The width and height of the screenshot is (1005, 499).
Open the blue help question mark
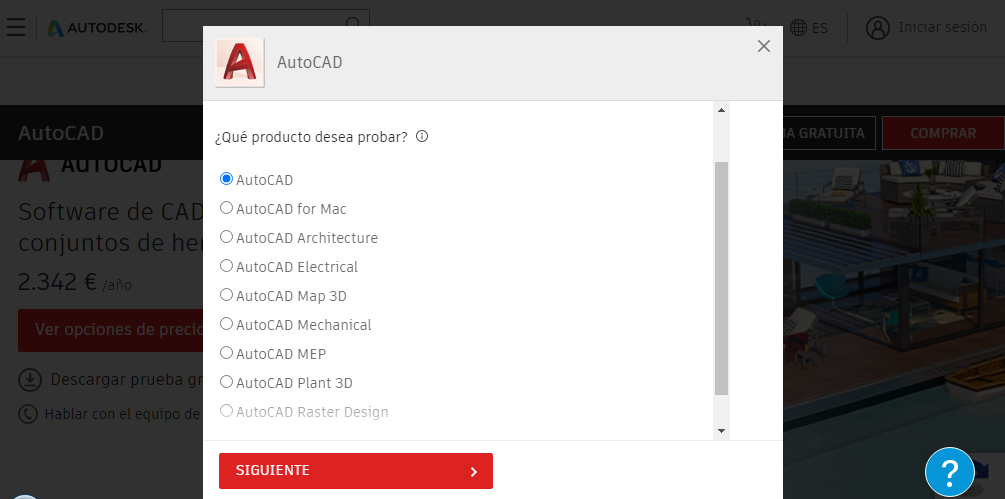pyautogui.click(x=949, y=472)
